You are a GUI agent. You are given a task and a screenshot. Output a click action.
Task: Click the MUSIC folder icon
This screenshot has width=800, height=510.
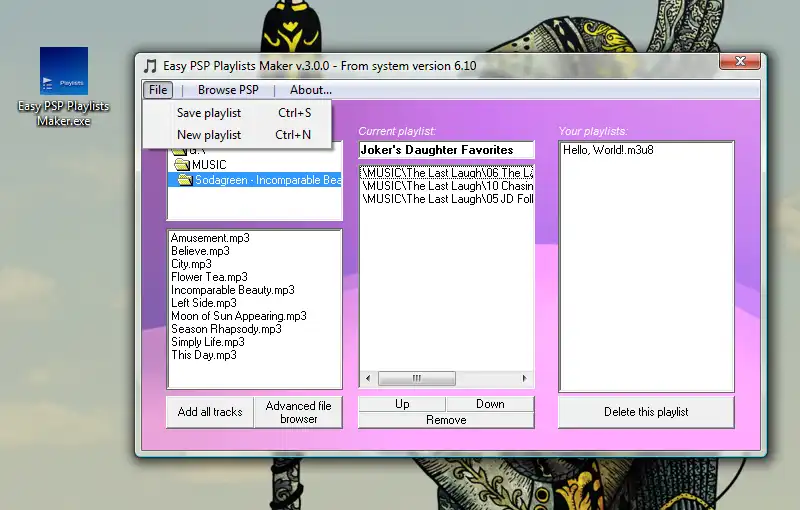pos(182,164)
